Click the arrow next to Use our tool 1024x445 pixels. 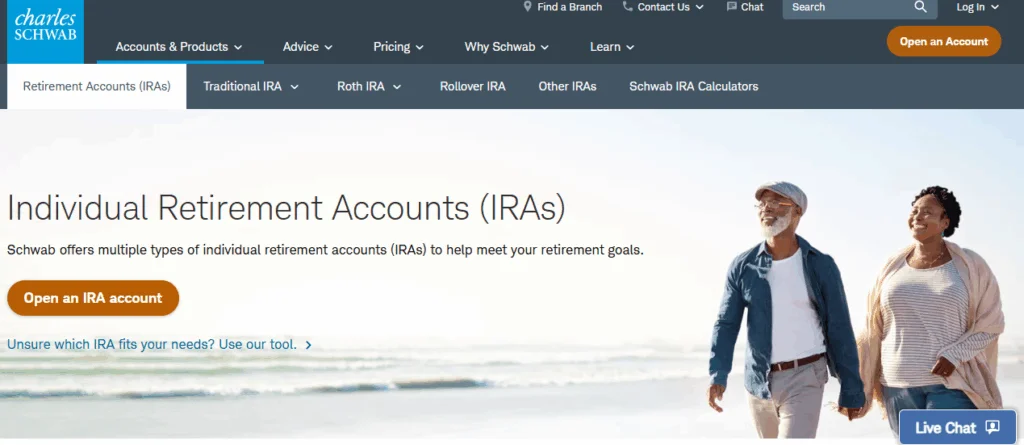[309, 345]
